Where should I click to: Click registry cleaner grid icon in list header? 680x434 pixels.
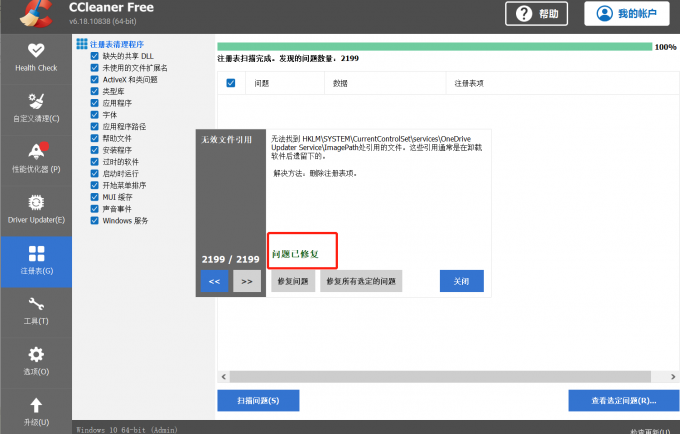(x=82, y=44)
